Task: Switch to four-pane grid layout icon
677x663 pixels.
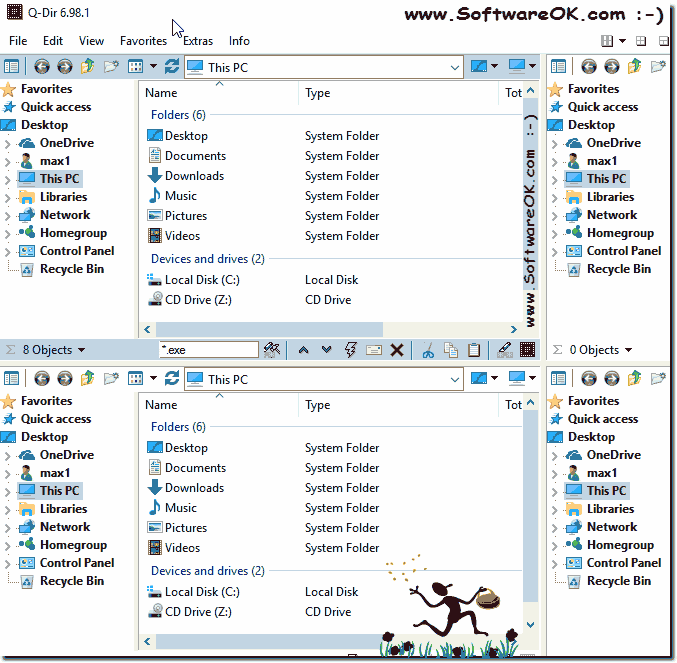Action: coord(641,41)
